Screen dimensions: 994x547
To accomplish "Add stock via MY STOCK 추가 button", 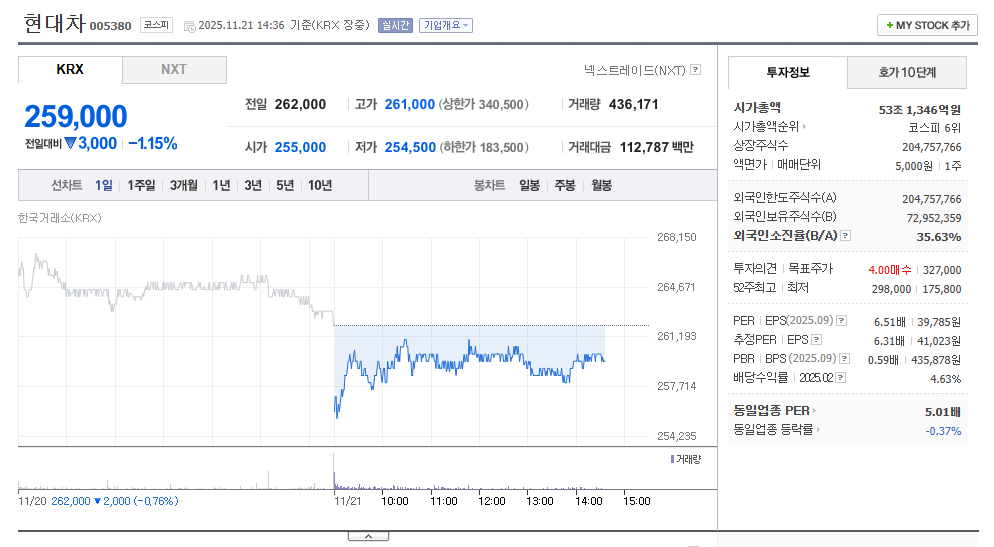I will click(x=927, y=25).
